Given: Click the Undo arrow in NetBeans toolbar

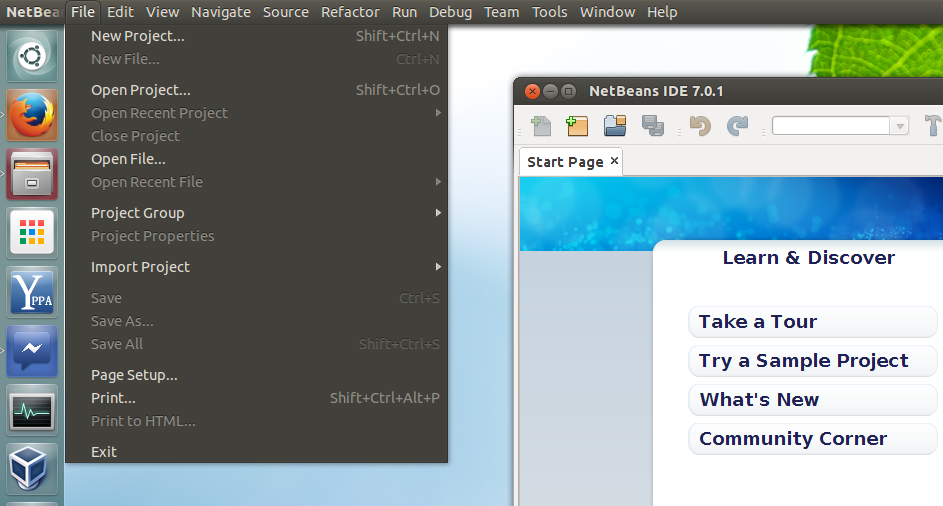Looking at the screenshot, I should pos(700,126).
